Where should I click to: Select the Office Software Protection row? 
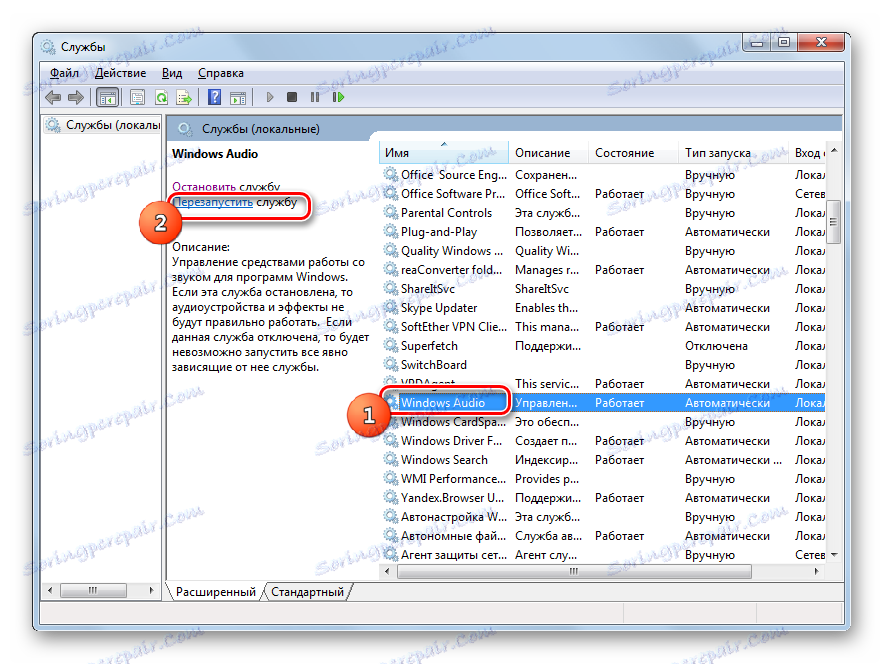point(603,194)
